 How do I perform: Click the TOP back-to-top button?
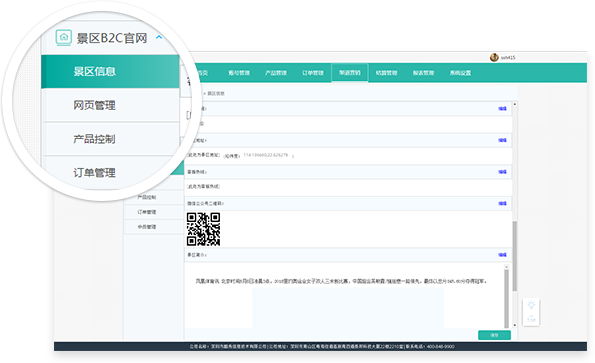click(x=531, y=319)
